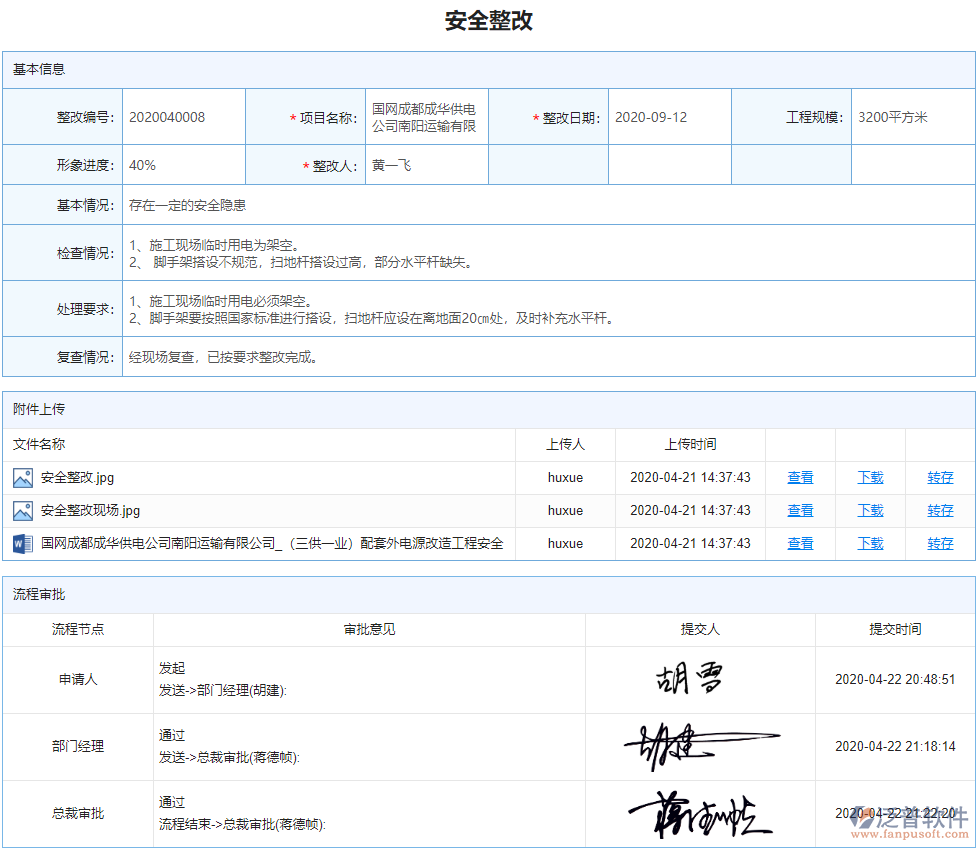Image resolution: width=979 pixels, height=850 pixels.
Task: Download the 安全整改现场.jpg attachment
Action: [x=869, y=510]
